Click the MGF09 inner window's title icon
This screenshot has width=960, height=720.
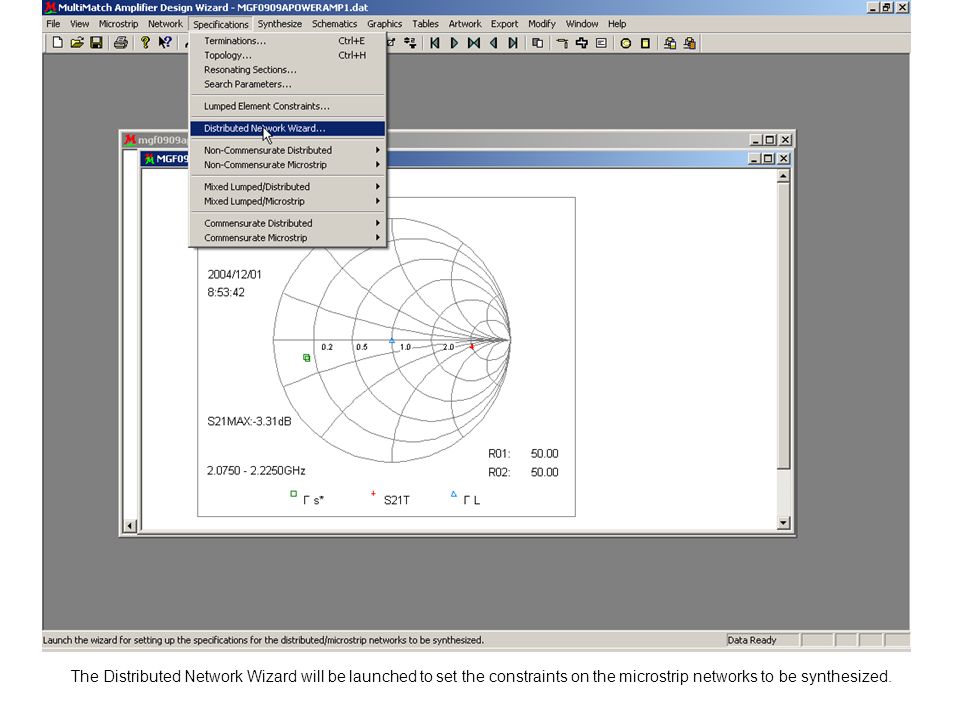point(149,159)
